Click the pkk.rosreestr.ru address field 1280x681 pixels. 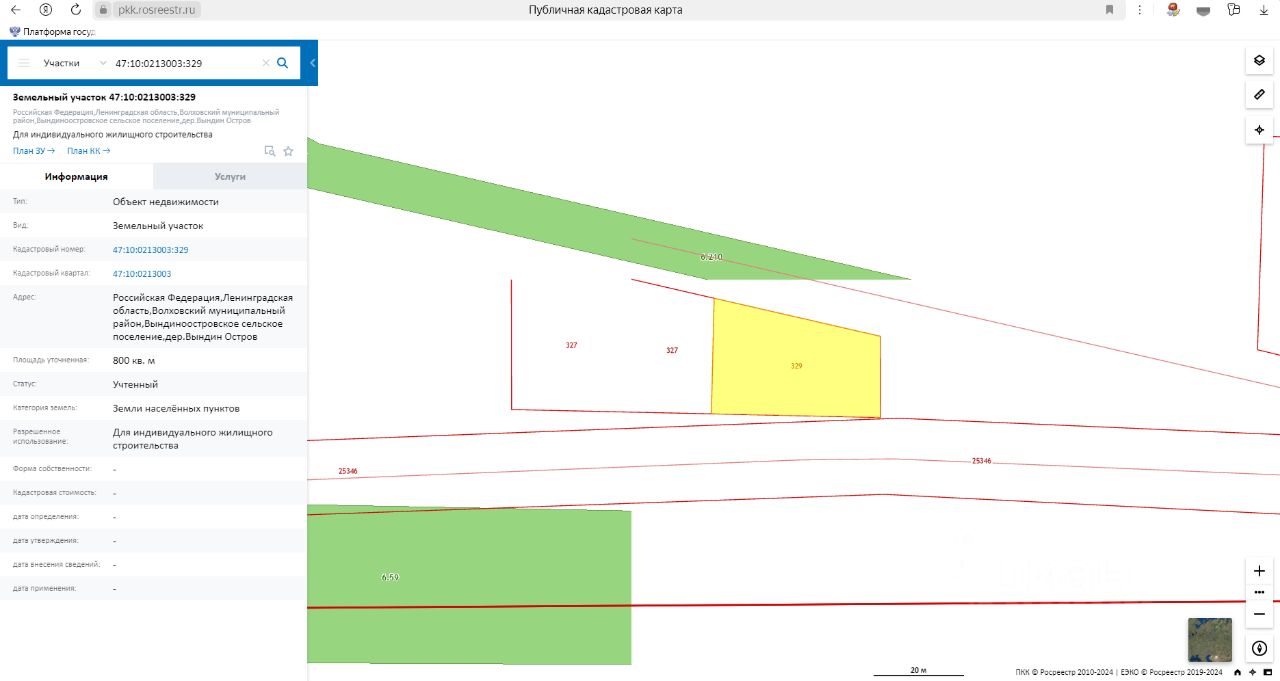157,9
